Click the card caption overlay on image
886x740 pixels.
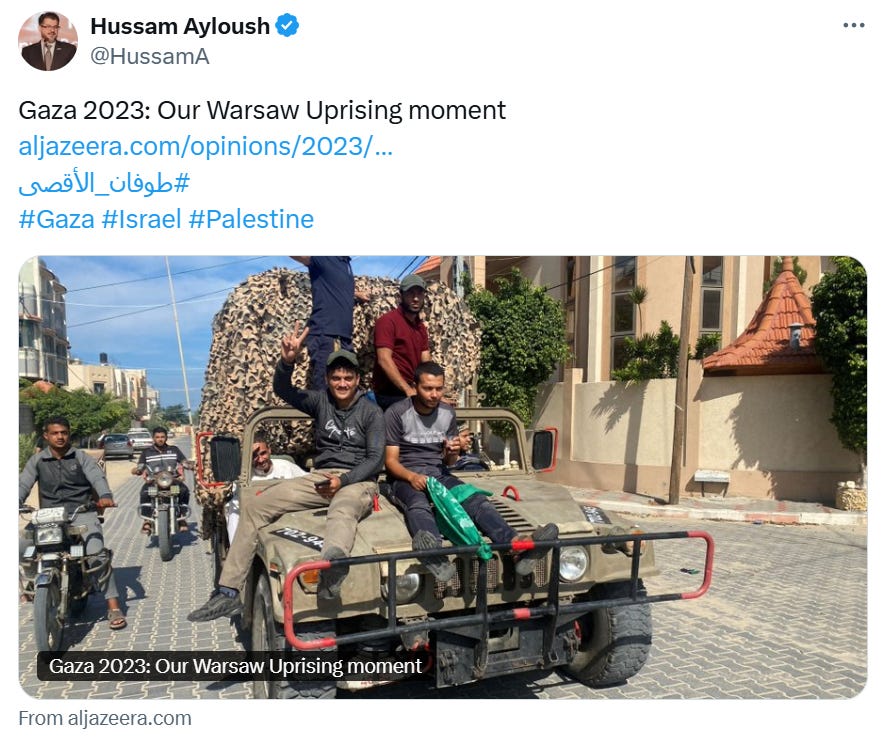[x=235, y=666]
